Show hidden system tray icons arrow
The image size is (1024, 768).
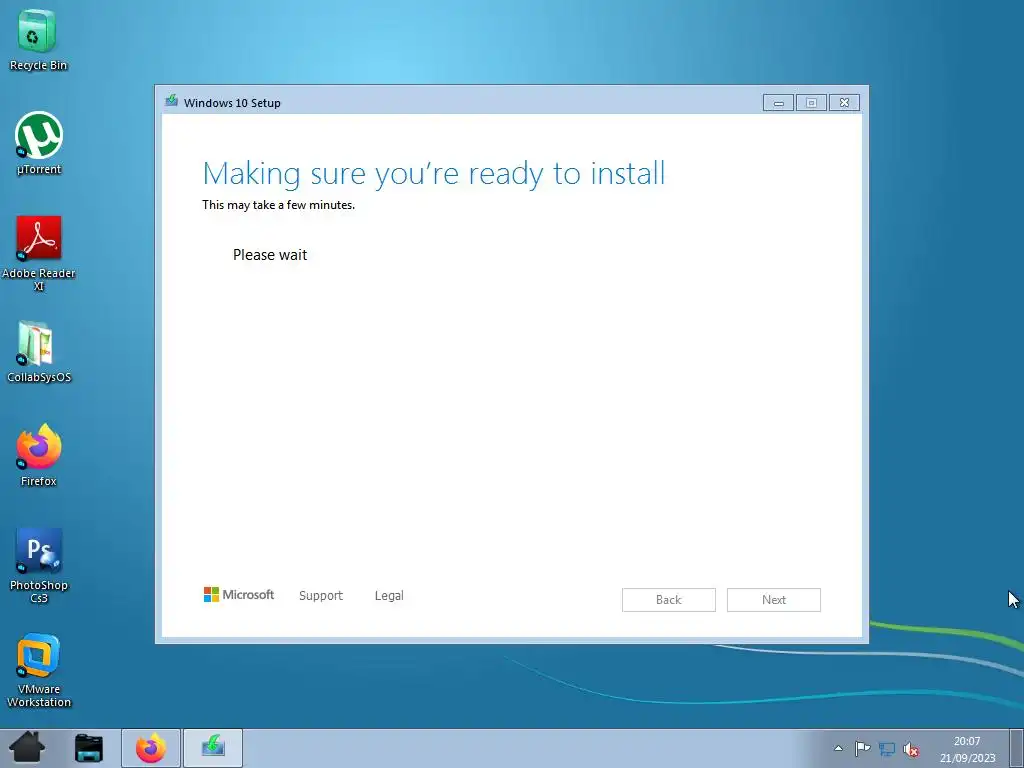pos(839,748)
